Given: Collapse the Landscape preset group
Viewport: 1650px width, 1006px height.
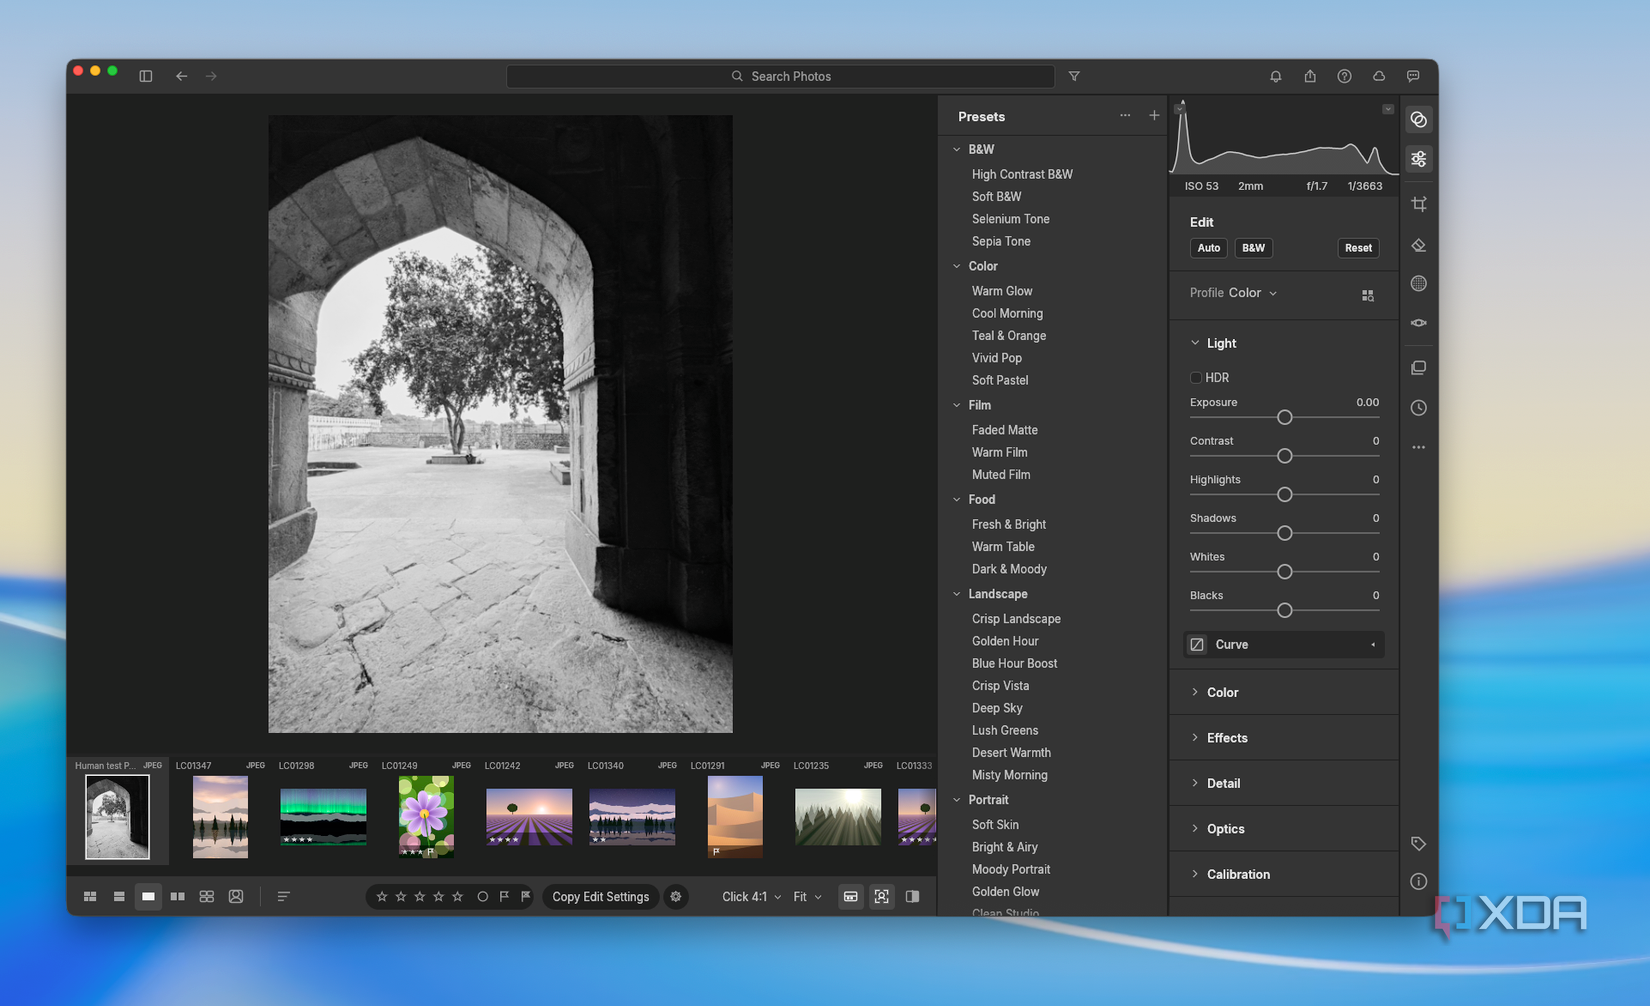Looking at the screenshot, I should 957,594.
